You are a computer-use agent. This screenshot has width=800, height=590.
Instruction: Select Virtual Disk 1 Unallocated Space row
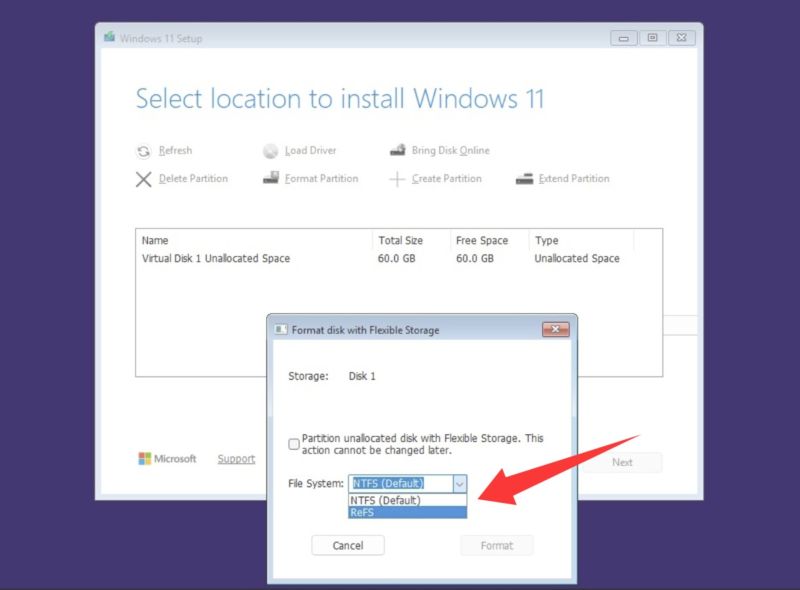tap(398, 258)
